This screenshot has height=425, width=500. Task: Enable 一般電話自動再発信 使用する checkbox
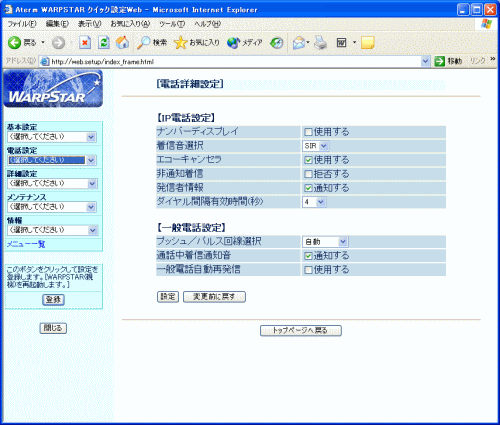pyautogui.click(x=308, y=270)
